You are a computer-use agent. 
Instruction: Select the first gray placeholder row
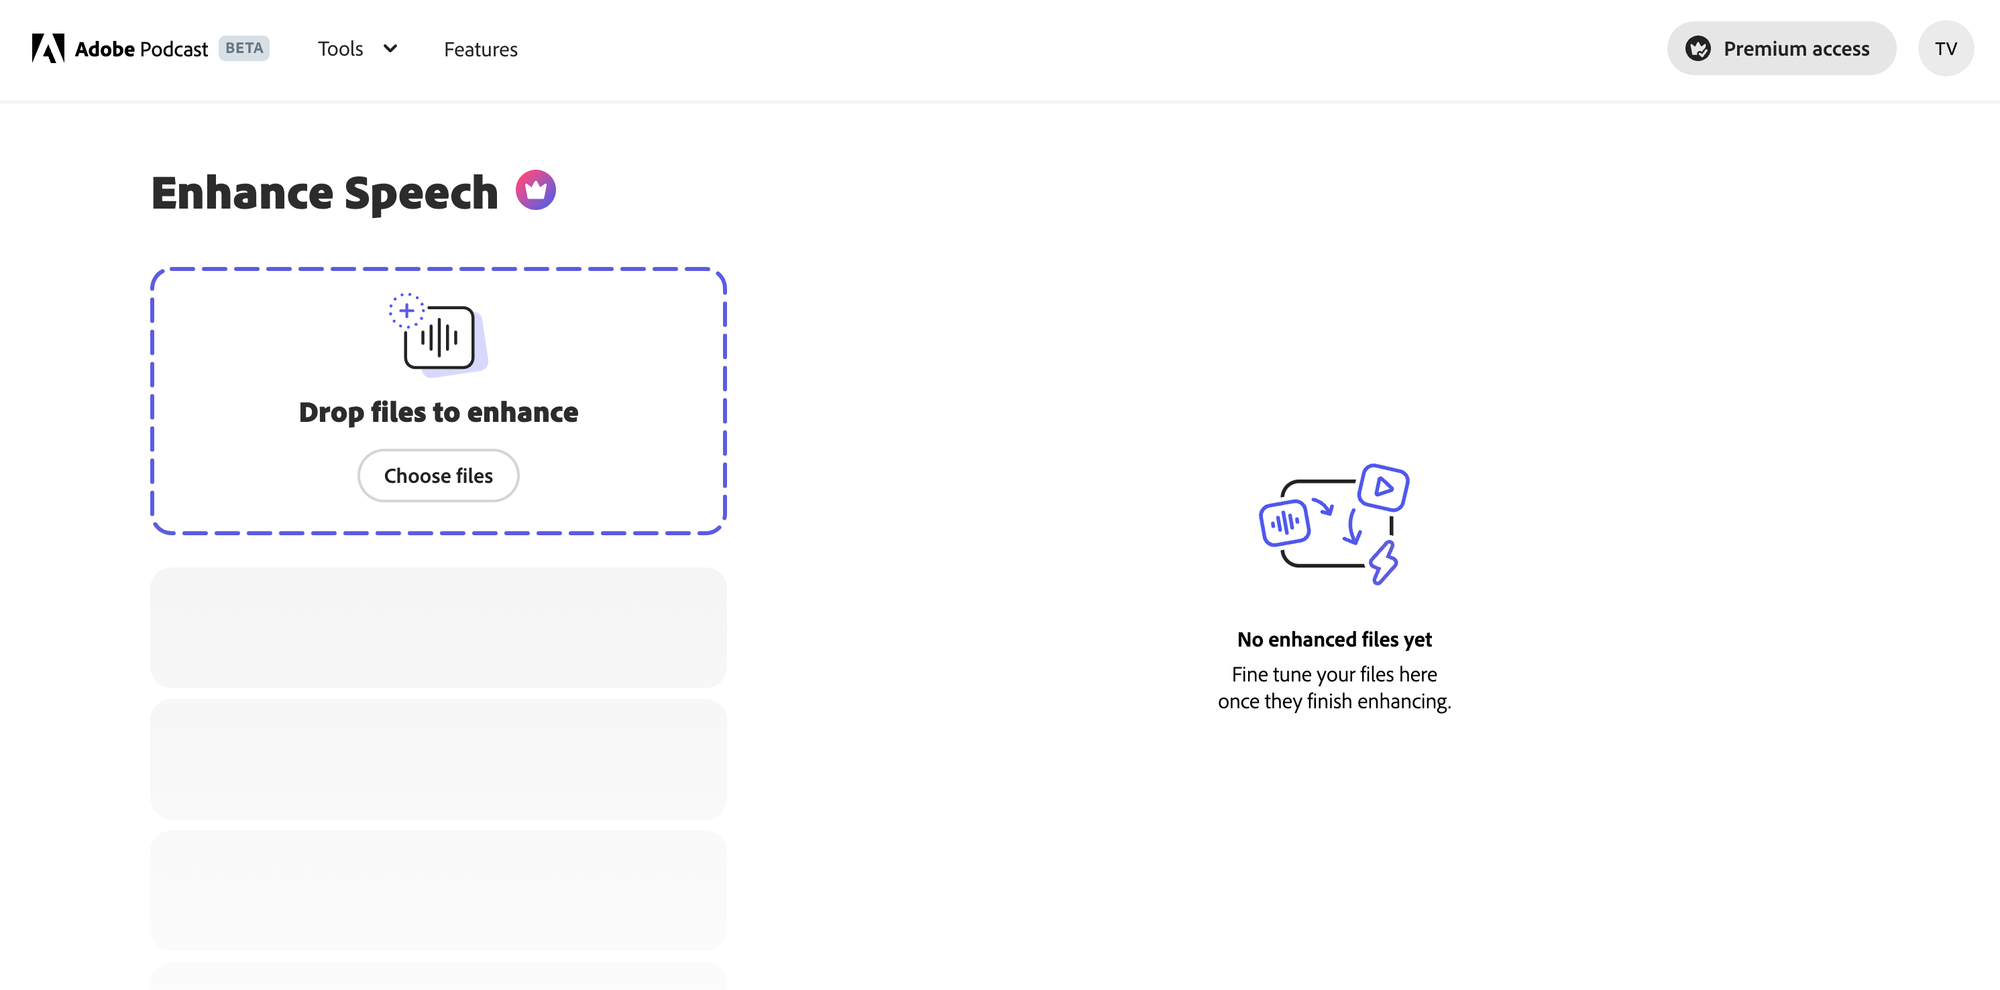coord(438,627)
